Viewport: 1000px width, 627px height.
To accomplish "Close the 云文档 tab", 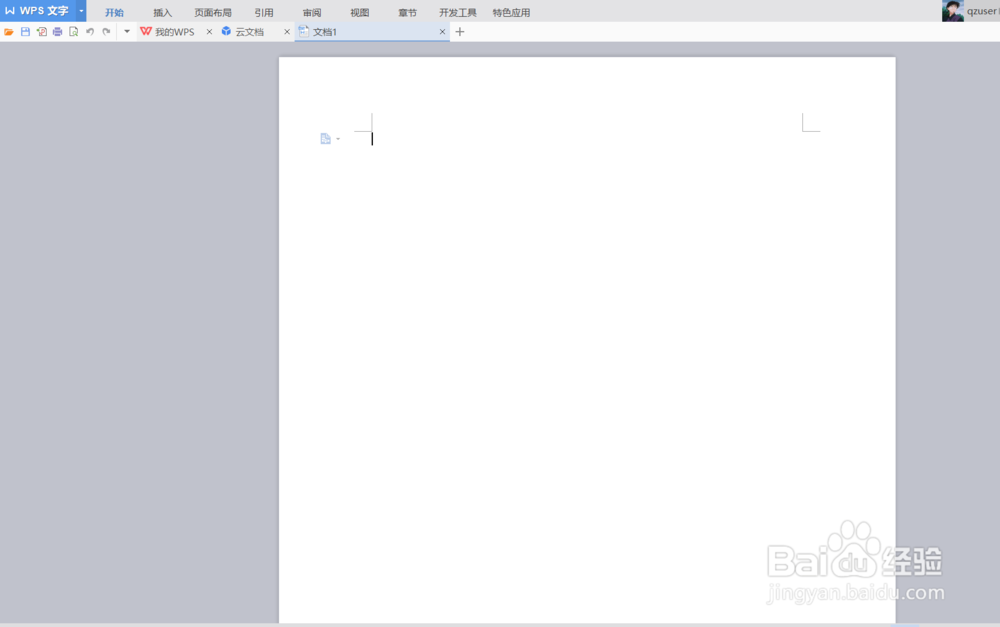I will [x=287, y=32].
